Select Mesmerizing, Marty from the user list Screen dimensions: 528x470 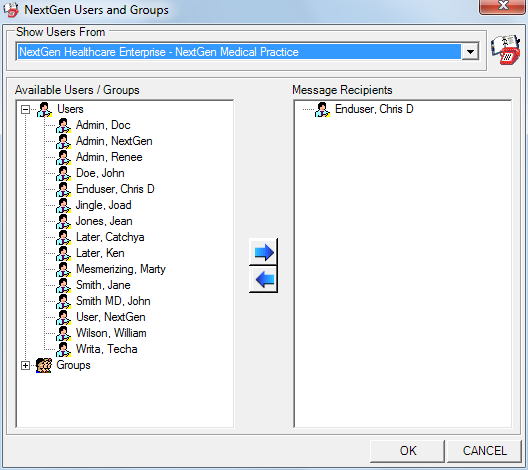[x=121, y=269]
